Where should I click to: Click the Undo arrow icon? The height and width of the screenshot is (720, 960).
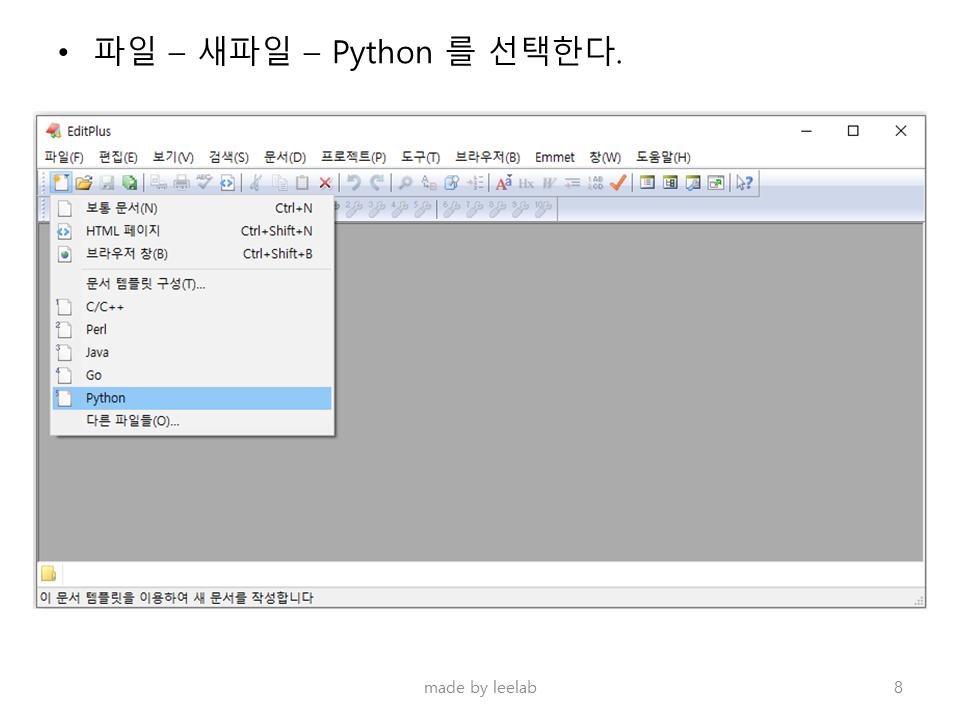(x=354, y=182)
